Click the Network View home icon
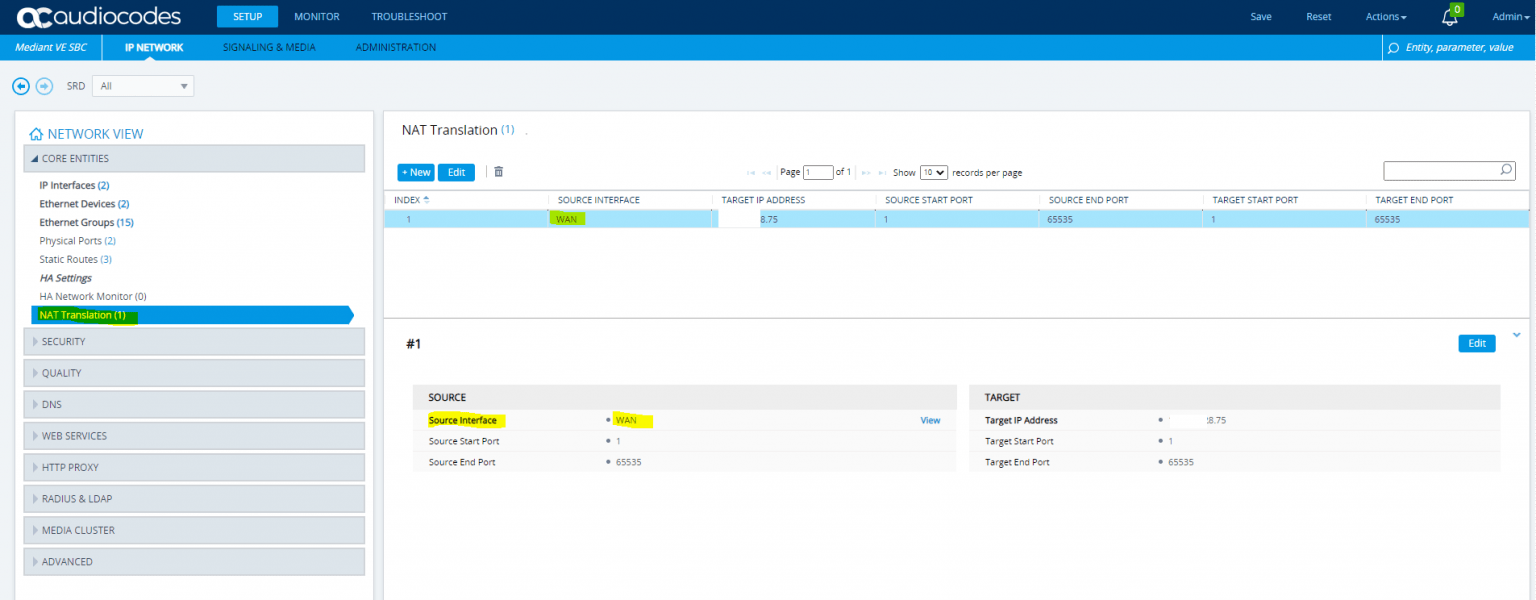 (x=36, y=134)
